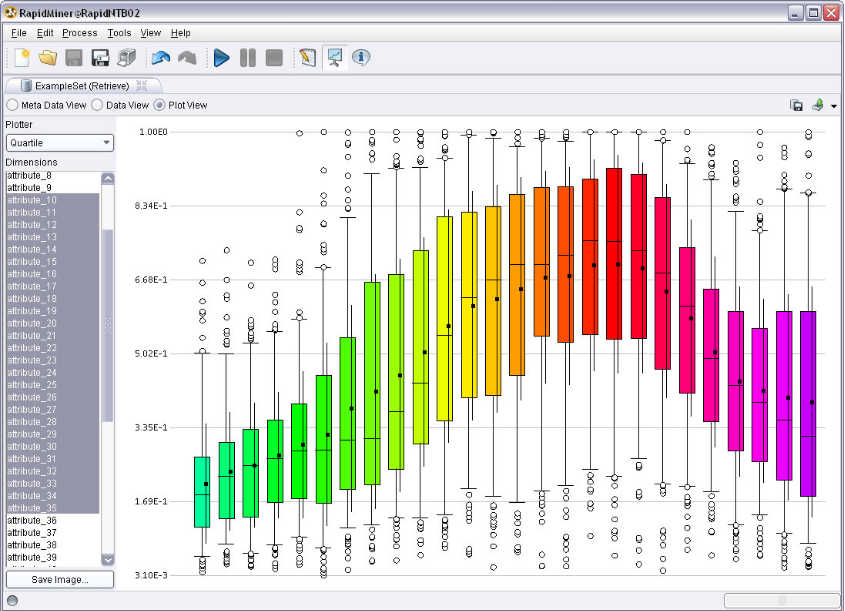Pause the running process
This screenshot has height=611, width=845.
click(x=246, y=57)
